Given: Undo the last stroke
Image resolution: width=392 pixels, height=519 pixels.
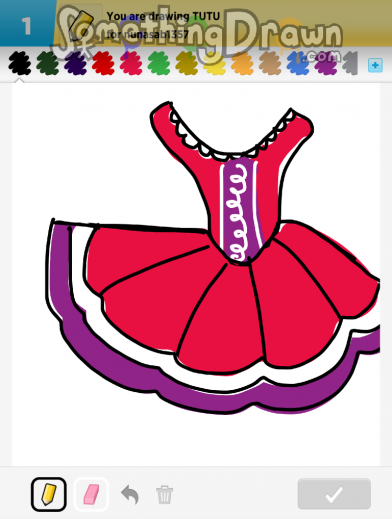Looking at the screenshot, I should (x=130, y=494).
